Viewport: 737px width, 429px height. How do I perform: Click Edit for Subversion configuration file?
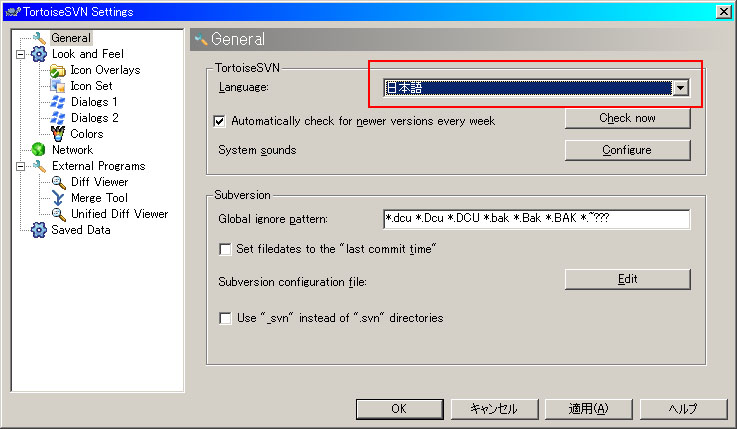click(x=627, y=280)
